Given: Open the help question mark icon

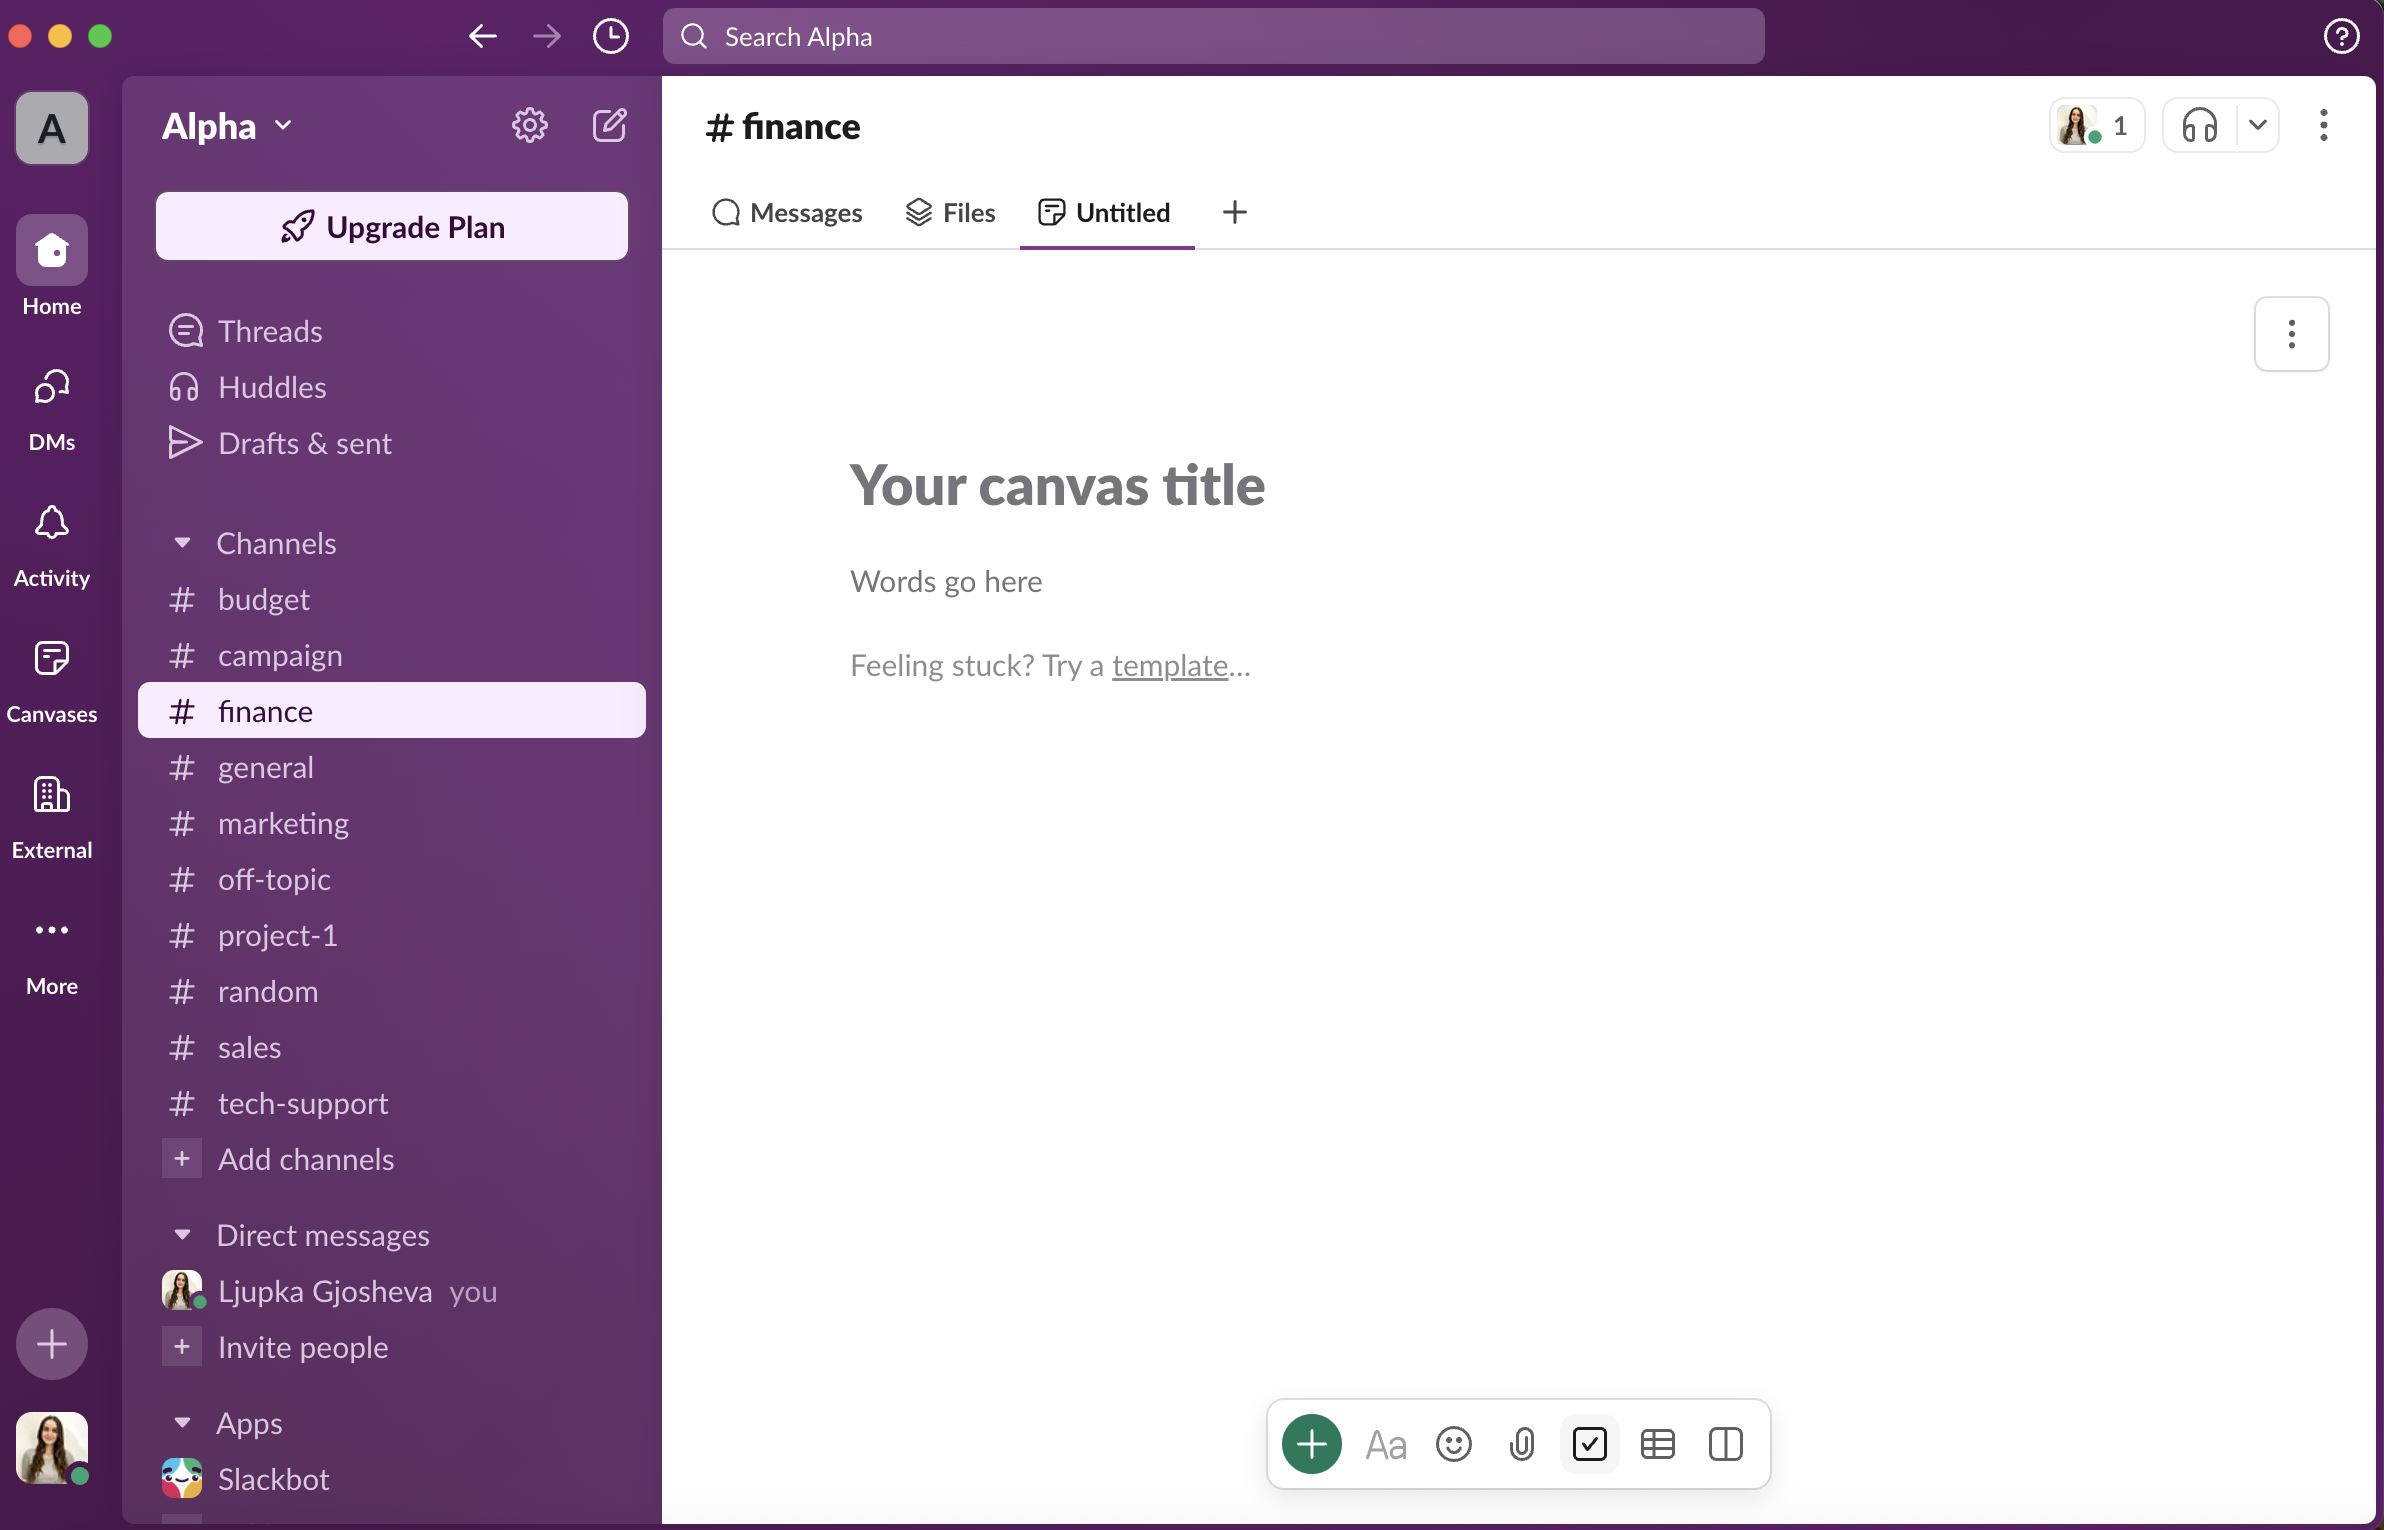Looking at the screenshot, I should [x=2341, y=37].
